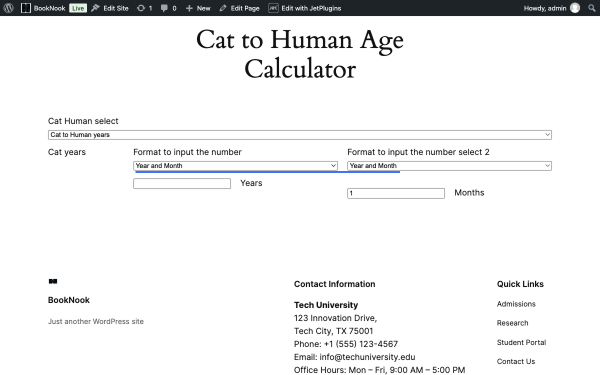Click the Cat years label
Screen dimensions: 600x375
(67, 152)
